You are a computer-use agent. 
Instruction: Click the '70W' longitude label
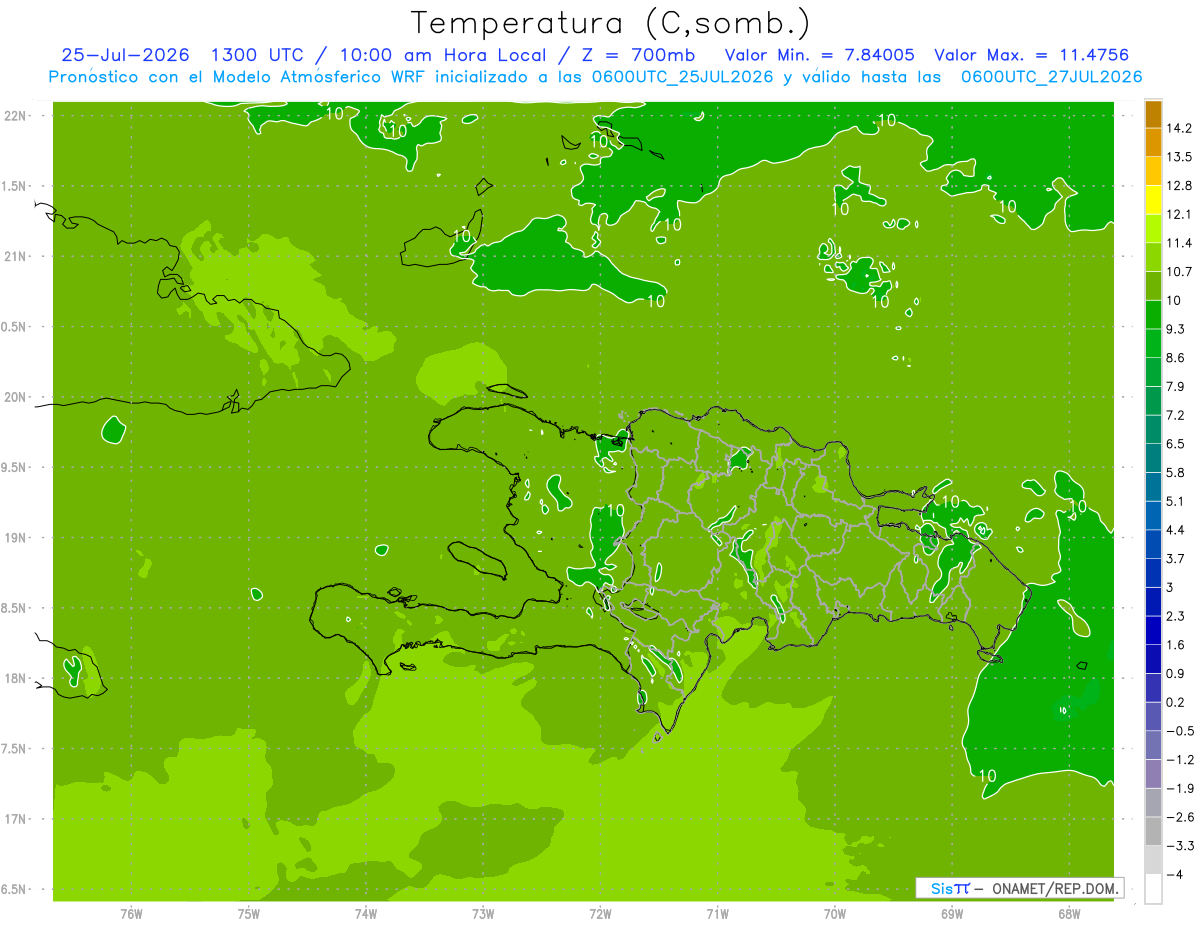(834, 914)
